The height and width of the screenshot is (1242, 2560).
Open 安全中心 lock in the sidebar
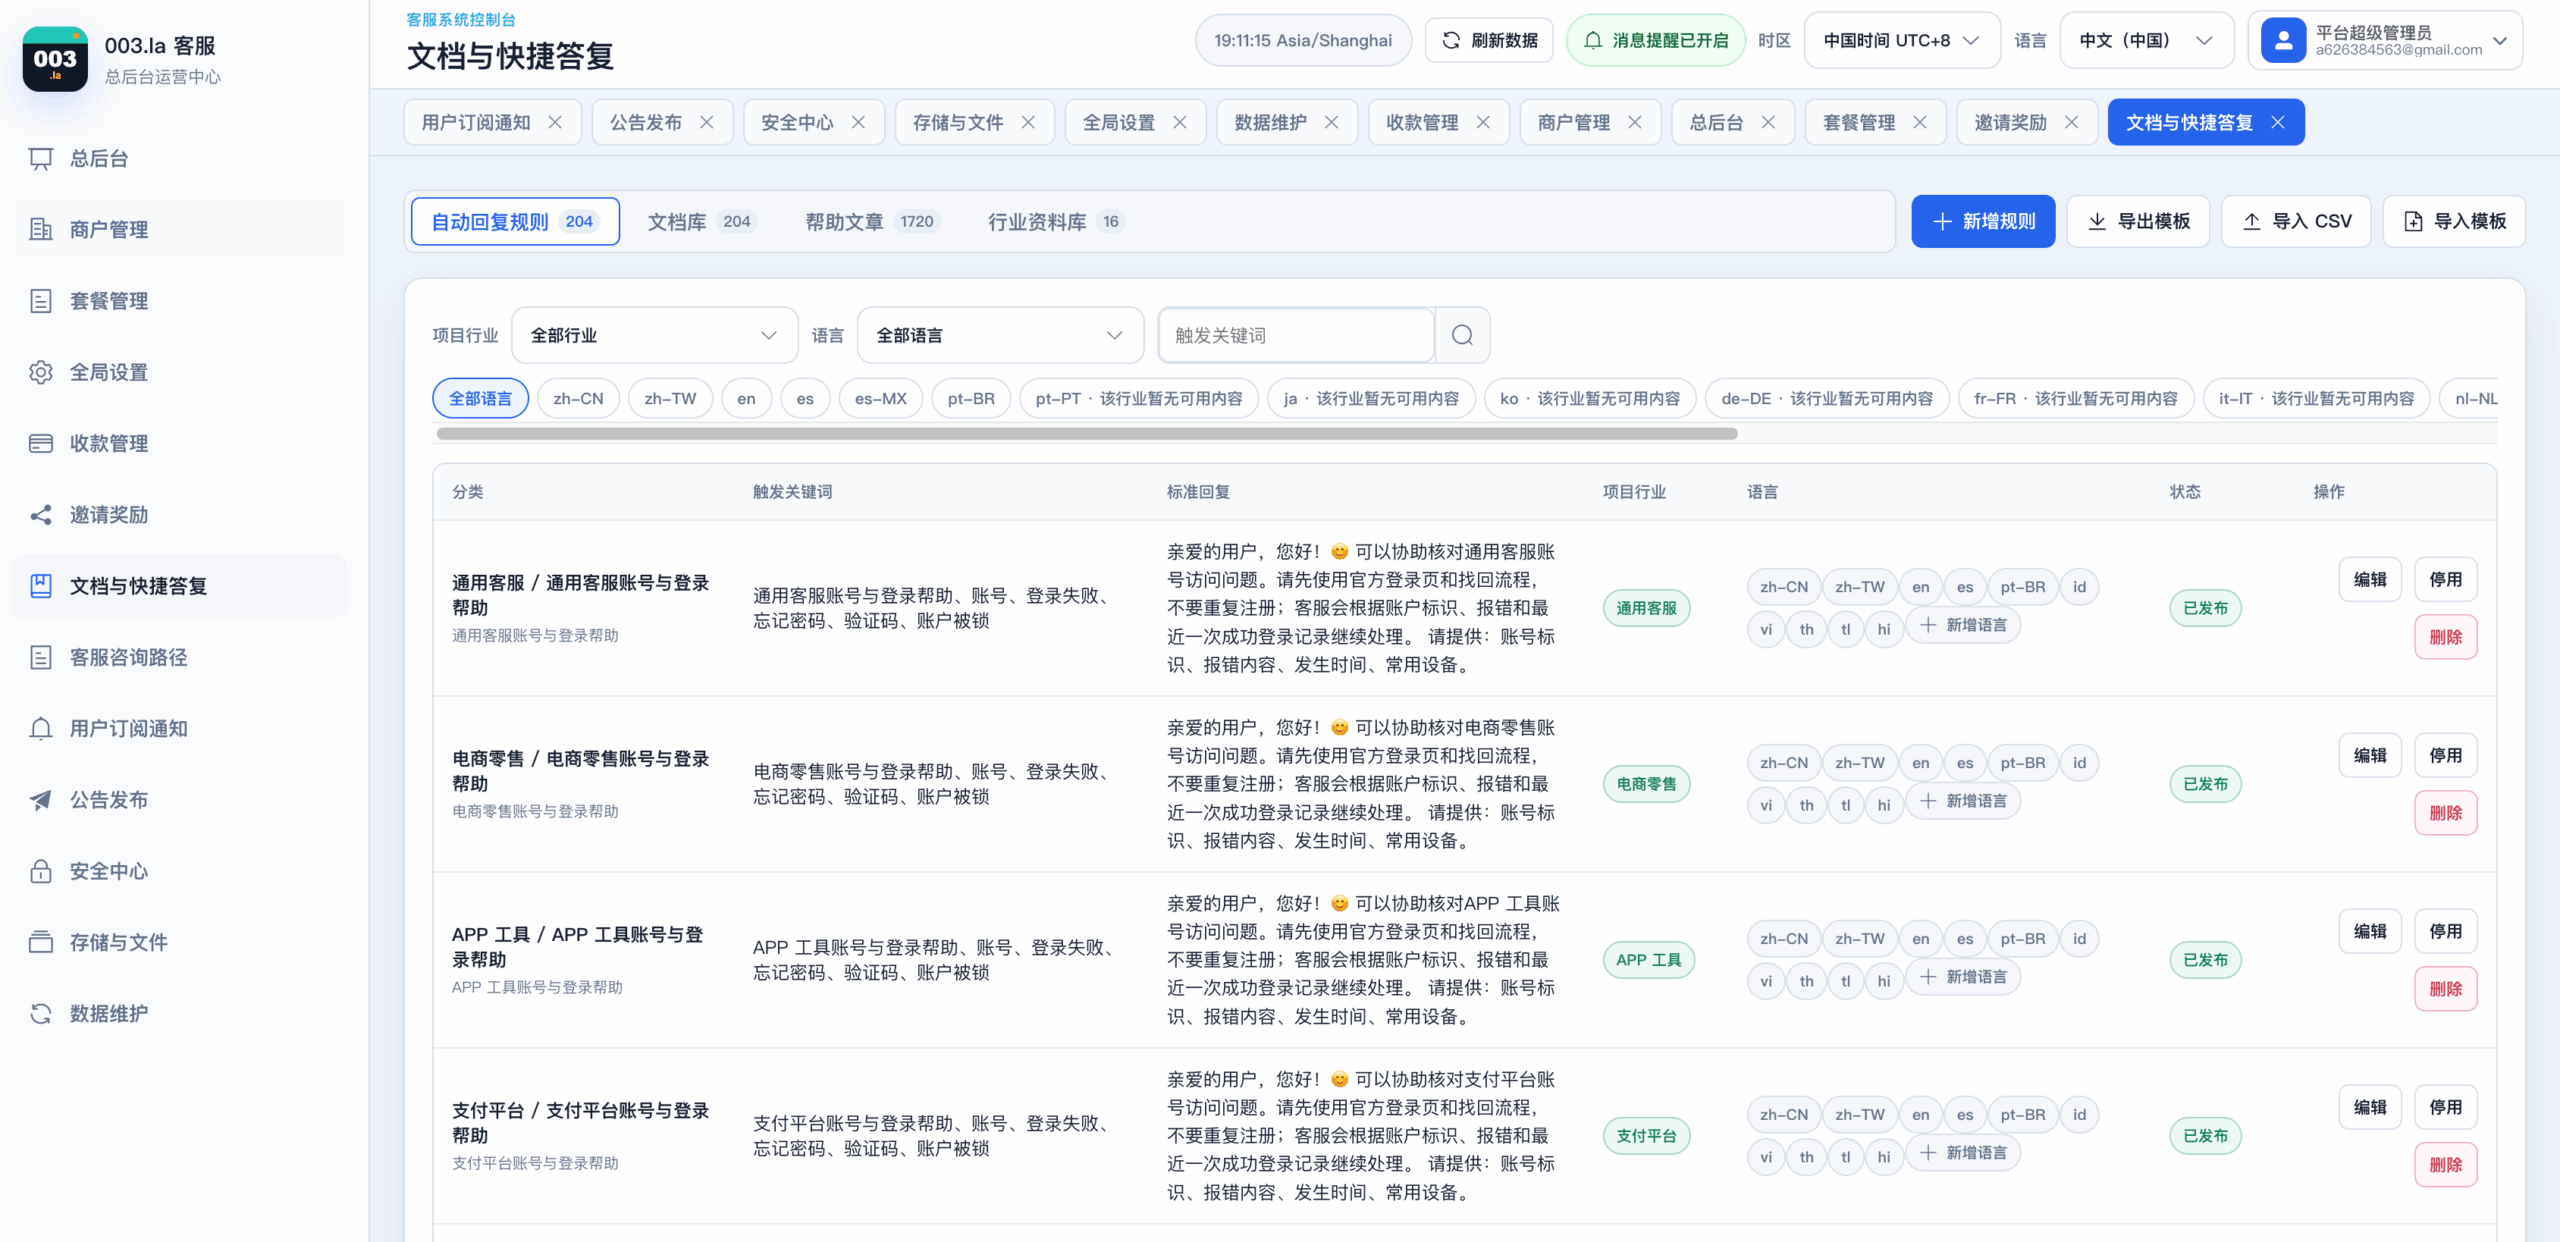tap(41, 871)
